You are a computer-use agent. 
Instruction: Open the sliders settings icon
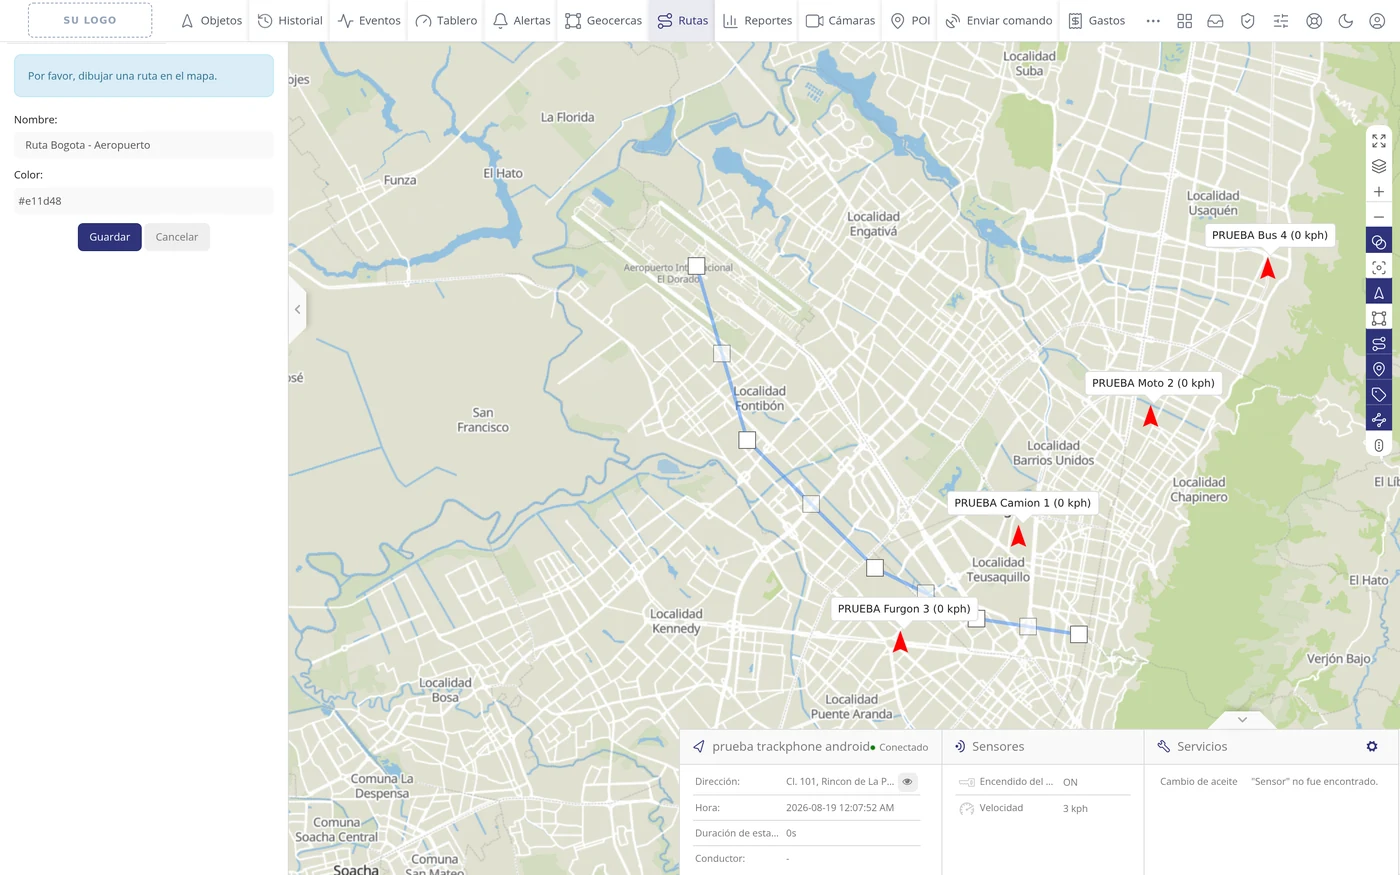(x=1281, y=20)
